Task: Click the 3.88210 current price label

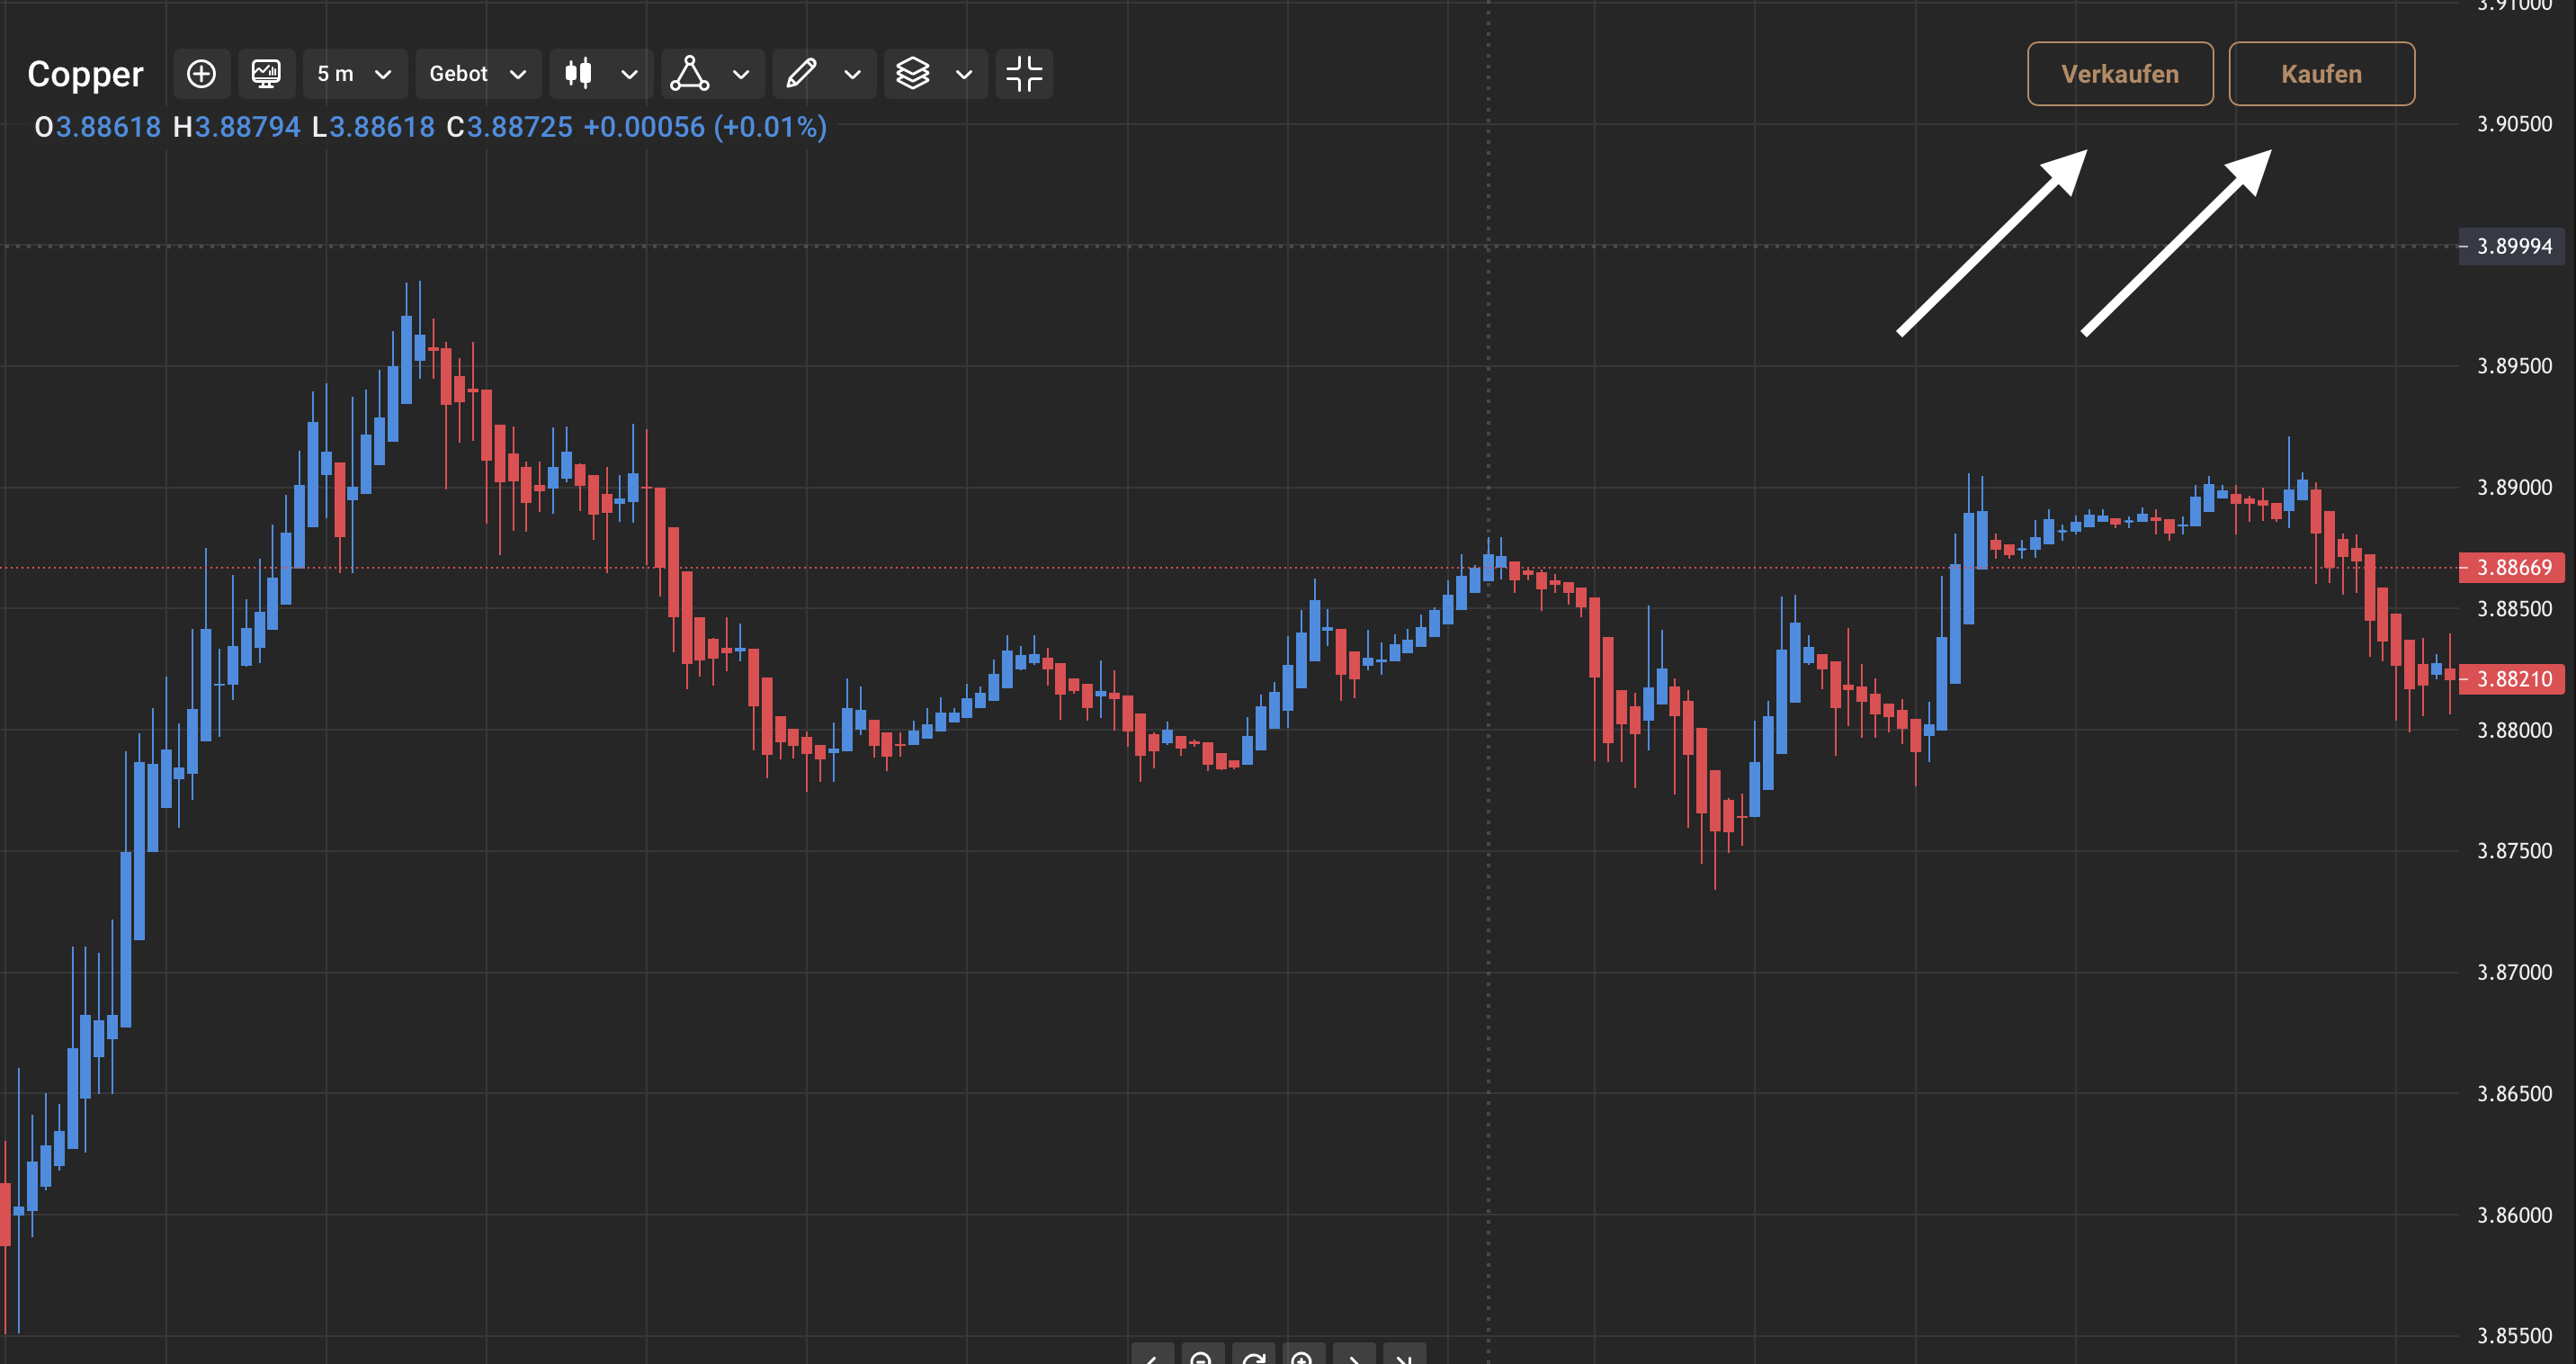Action: (x=2512, y=680)
